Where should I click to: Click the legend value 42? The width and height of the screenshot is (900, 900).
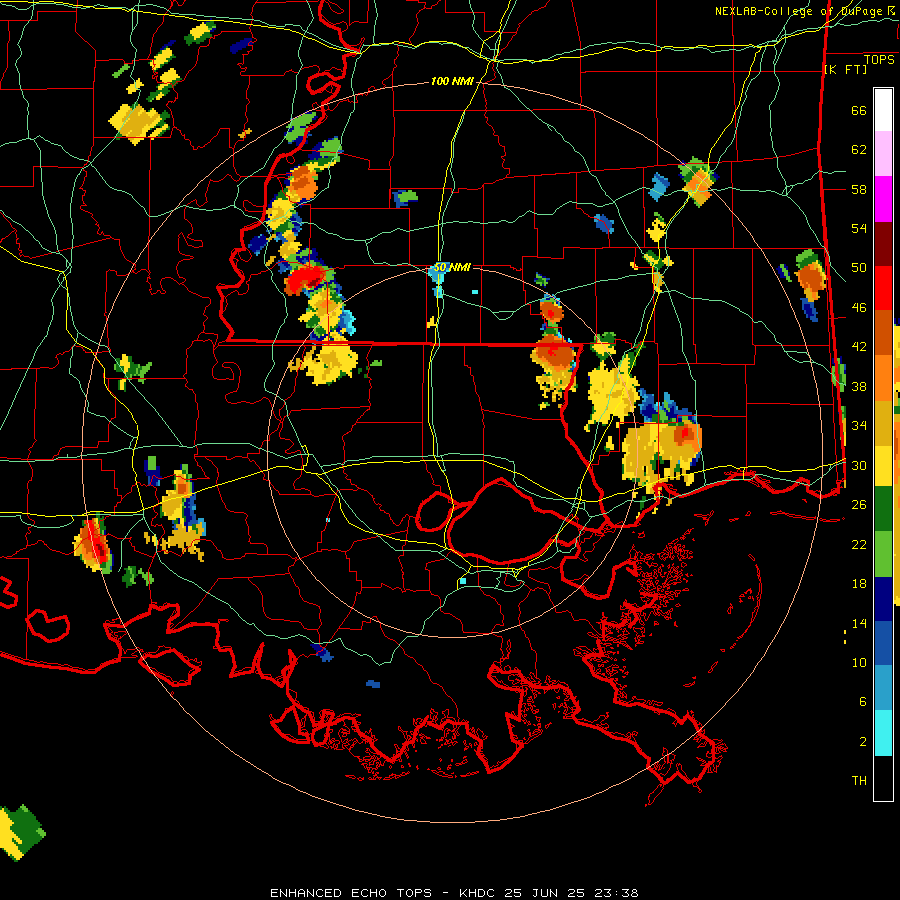pyautogui.click(x=859, y=347)
